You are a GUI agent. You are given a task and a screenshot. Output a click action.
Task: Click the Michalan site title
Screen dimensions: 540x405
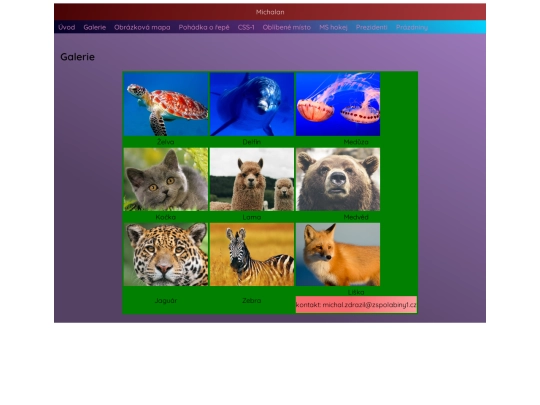[270, 12]
